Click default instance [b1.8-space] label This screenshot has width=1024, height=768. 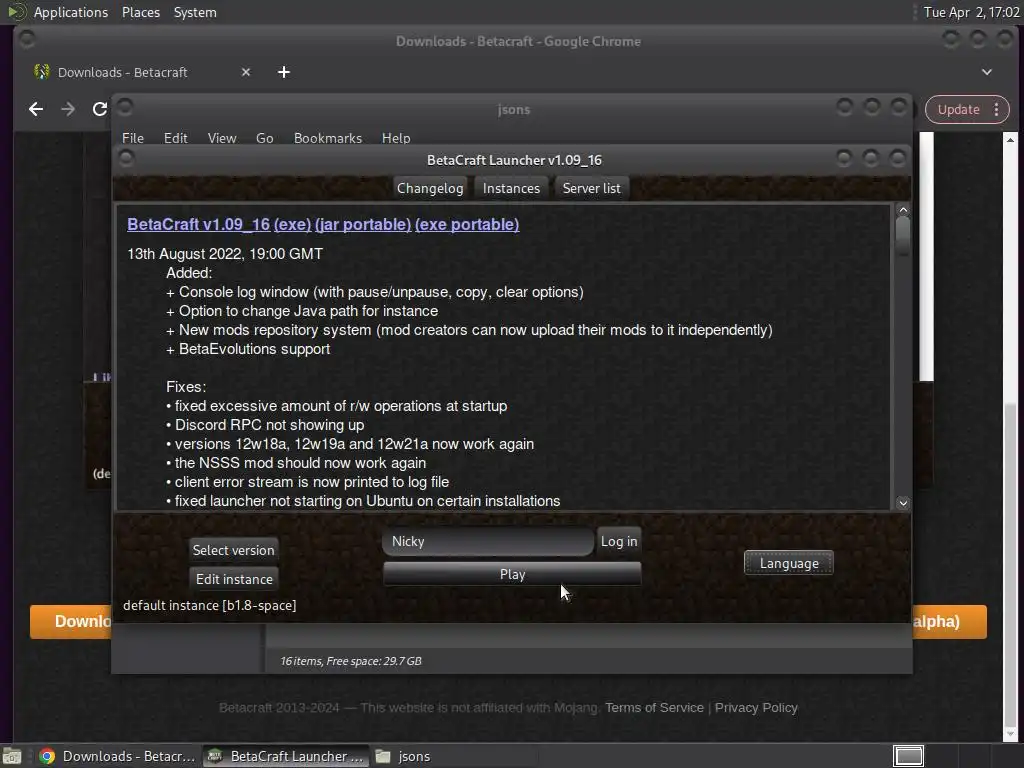coord(210,605)
